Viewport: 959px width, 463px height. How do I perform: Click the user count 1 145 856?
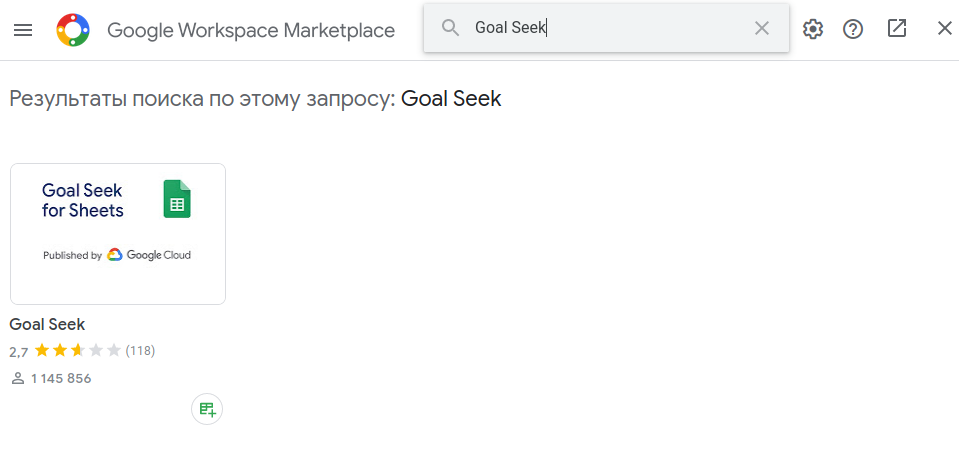coord(61,379)
